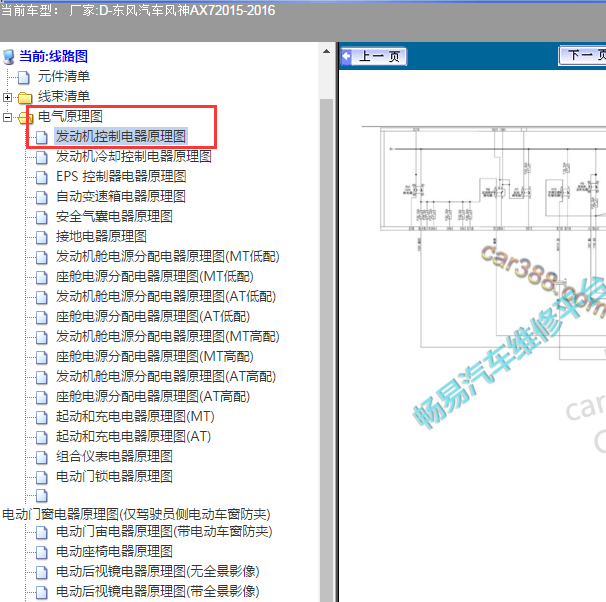Click document icon beside 接地电器原理图

coord(42,237)
